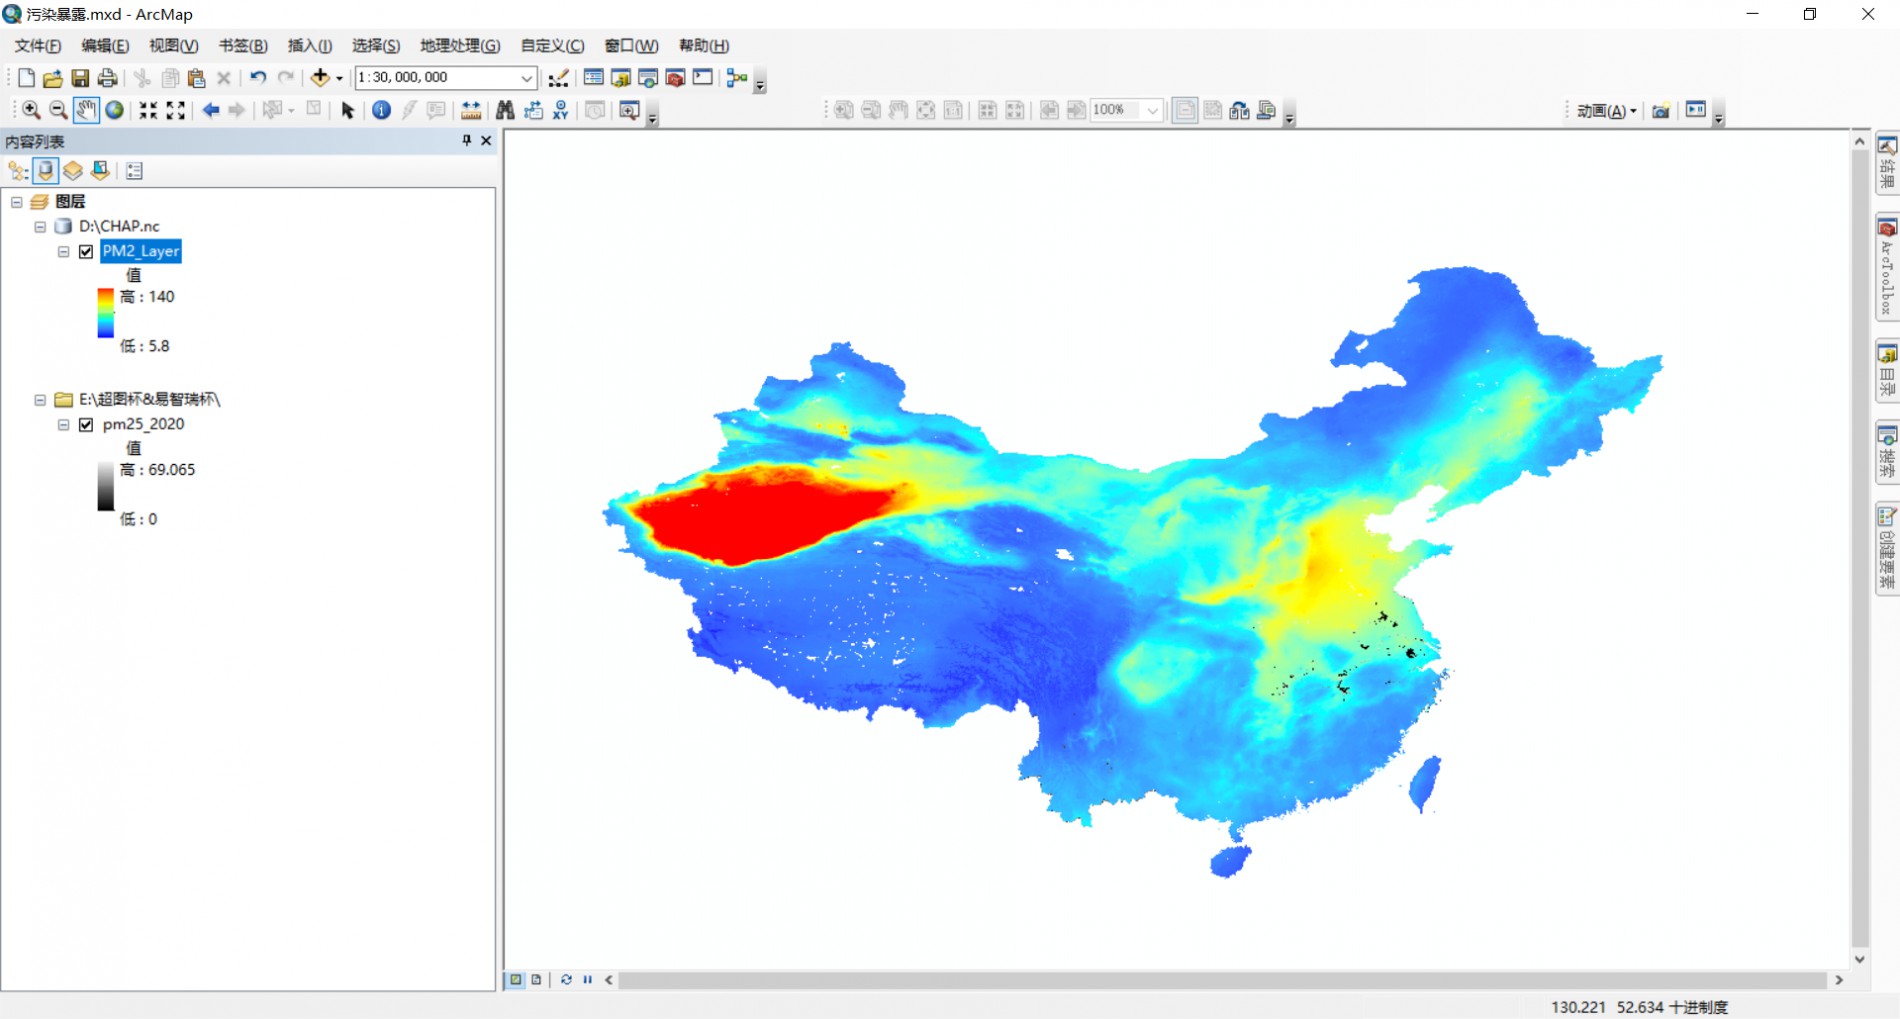Switch to List By Source view

click(x=45, y=171)
